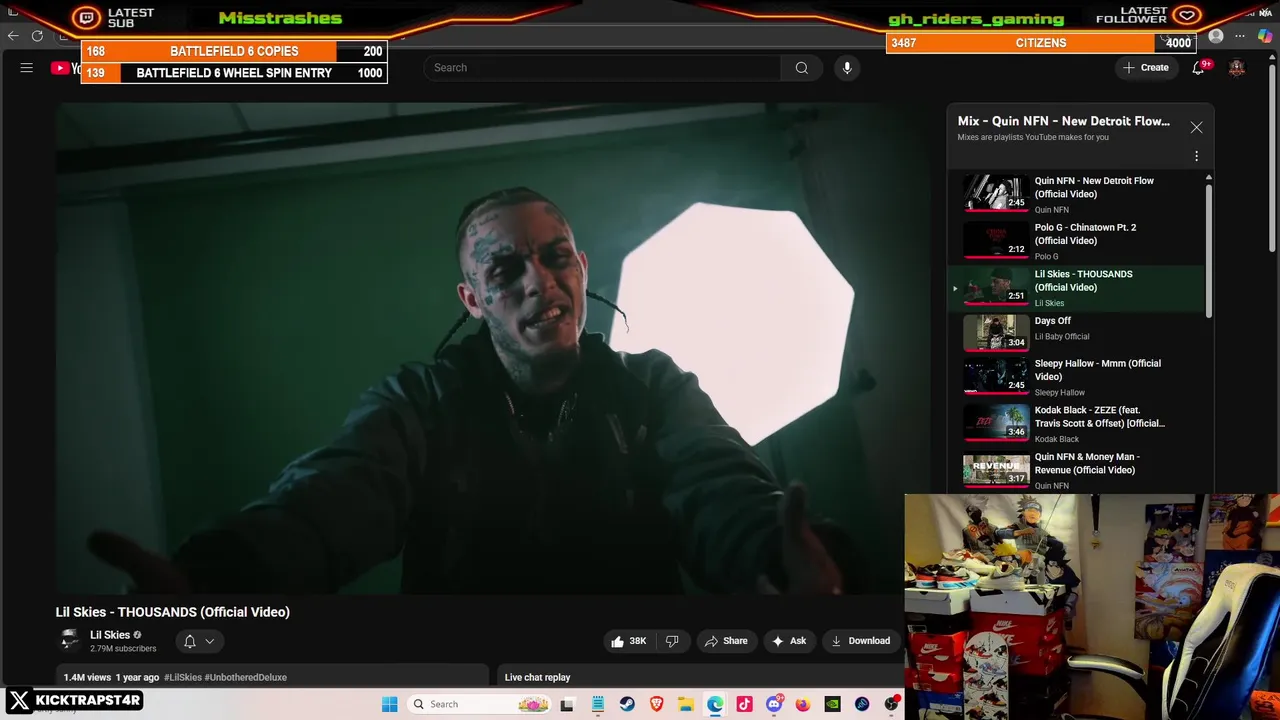Viewport: 1280px width, 720px height.
Task: Open Mix playlist three-dot options menu
Action: pyautogui.click(x=1196, y=156)
